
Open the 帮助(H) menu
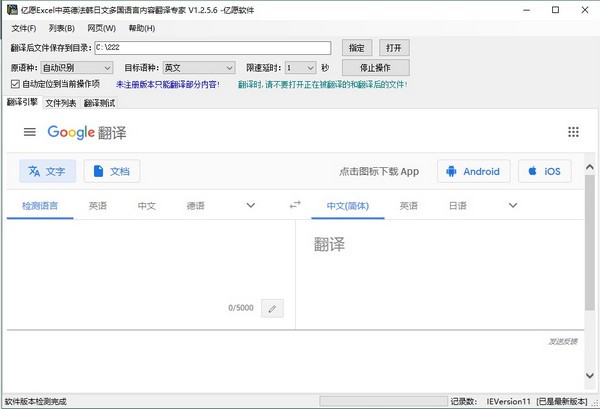tap(142, 28)
